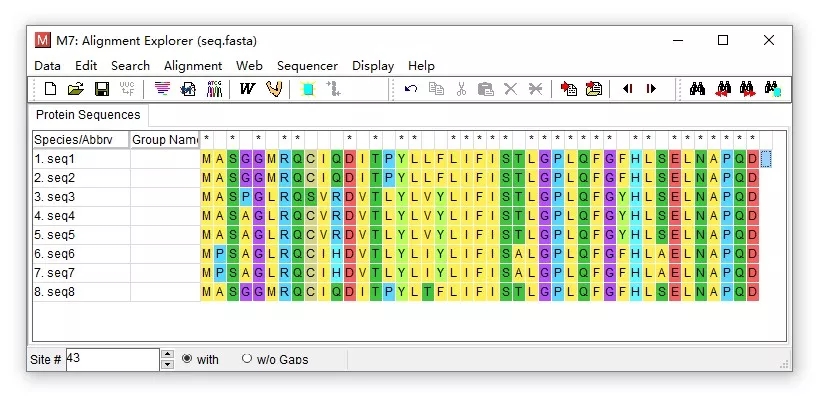The width and height of the screenshot is (816, 404).
Task: Open the Data menu
Action: tap(47, 66)
